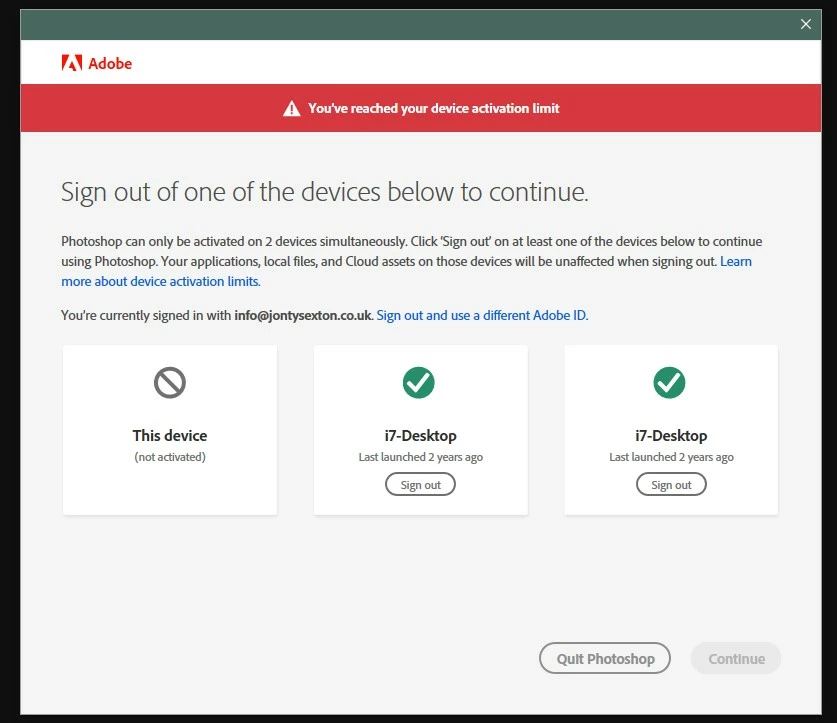Open 'Learn more about device activation limits' link
Image resolution: width=837 pixels, height=723 pixels.
click(x=161, y=281)
